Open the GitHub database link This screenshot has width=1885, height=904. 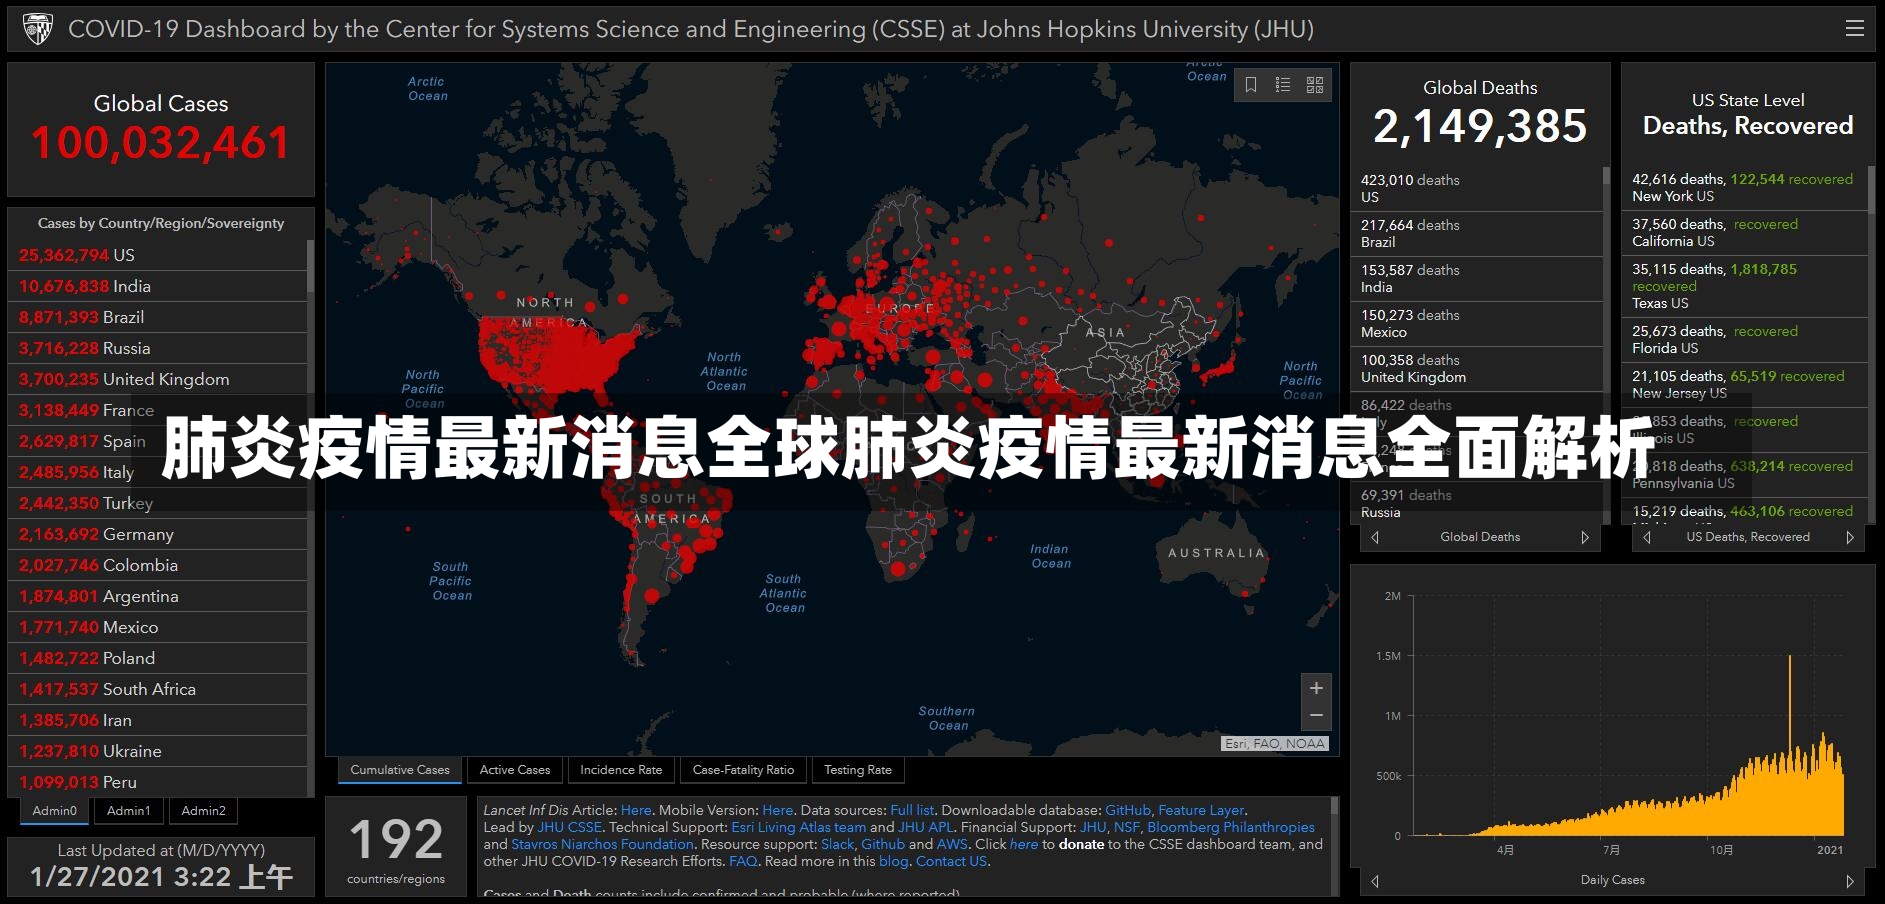pyautogui.click(x=1128, y=810)
